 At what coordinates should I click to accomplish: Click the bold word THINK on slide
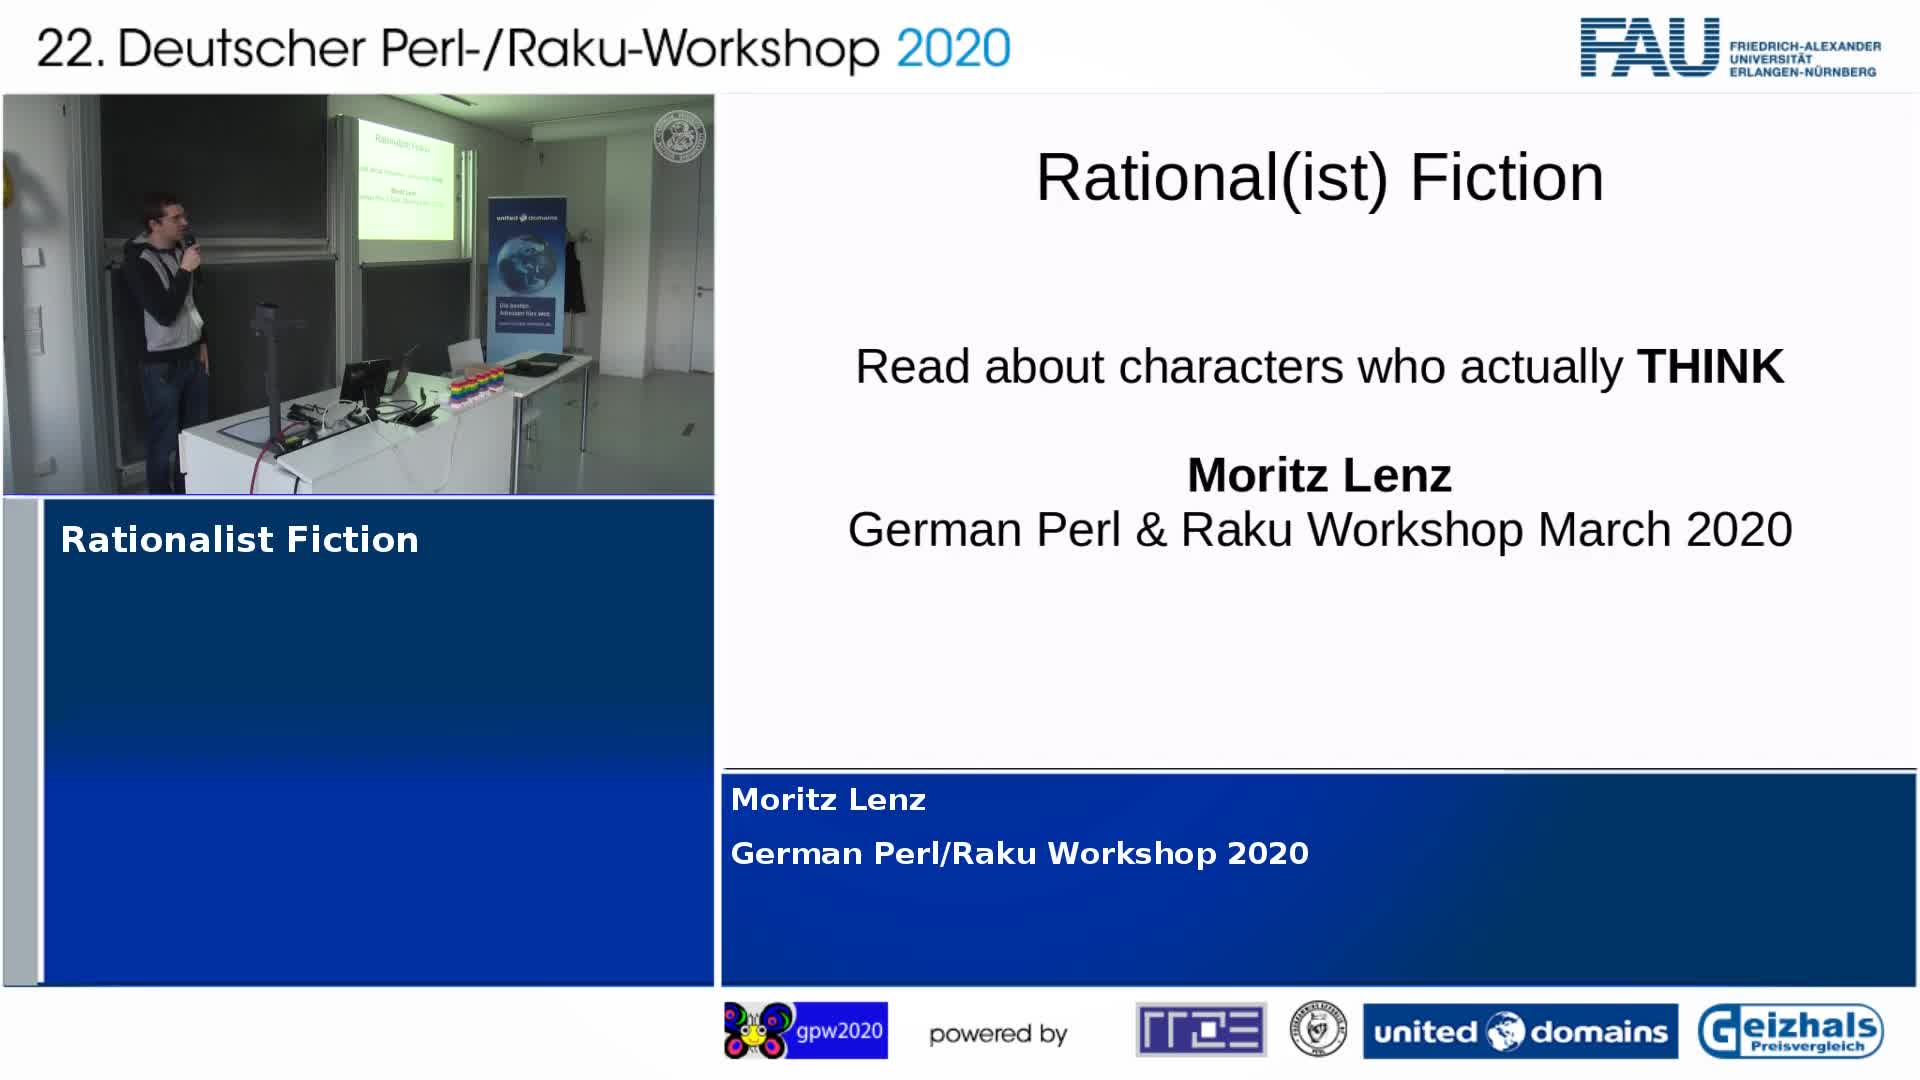click(x=1710, y=366)
